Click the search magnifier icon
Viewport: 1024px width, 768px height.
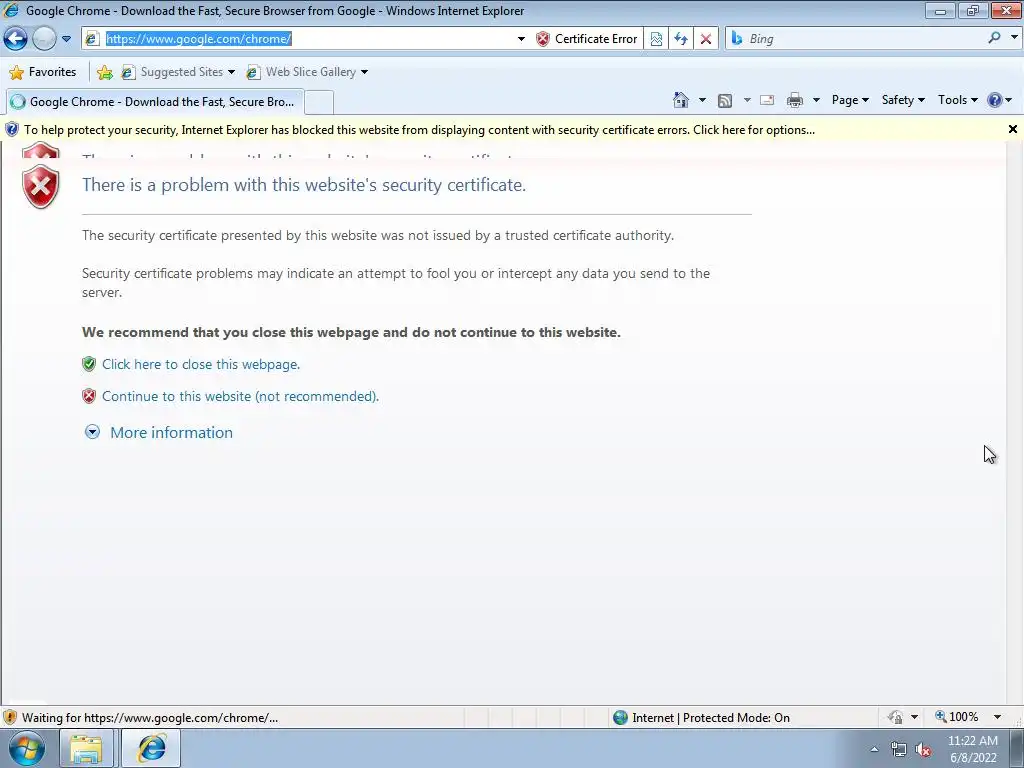click(x=995, y=38)
